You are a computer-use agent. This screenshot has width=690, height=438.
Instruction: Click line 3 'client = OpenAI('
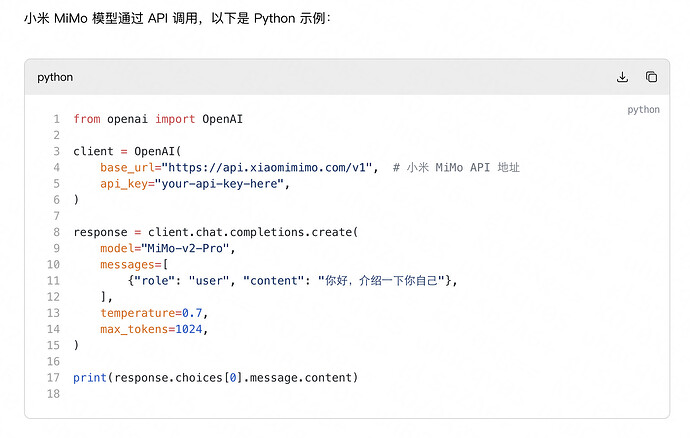coord(127,151)
